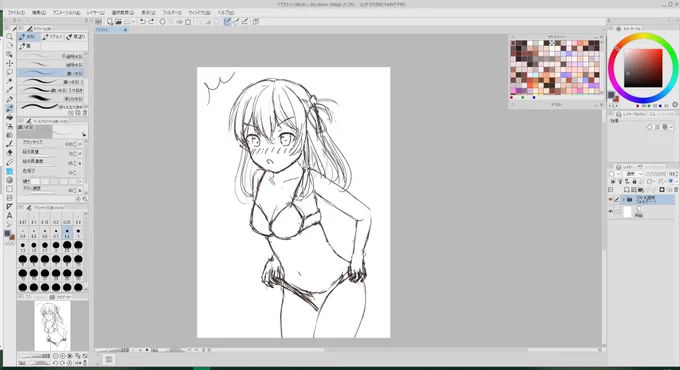Select the 滑らか水彩 brush
Screen dimensions: 680x370
click(x=51, y=98)
